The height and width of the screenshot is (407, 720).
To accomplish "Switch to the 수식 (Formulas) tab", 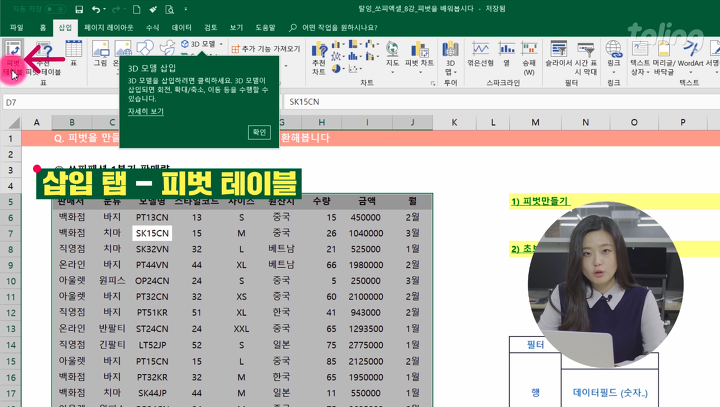I will (x=152, y=28).
